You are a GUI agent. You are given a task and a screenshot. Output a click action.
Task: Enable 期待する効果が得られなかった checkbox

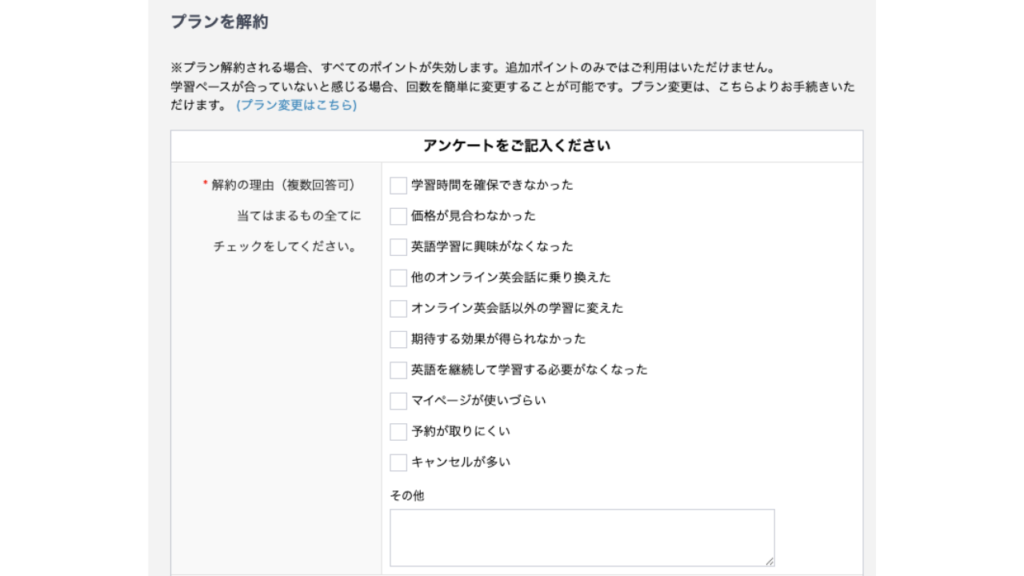point(398,339)
